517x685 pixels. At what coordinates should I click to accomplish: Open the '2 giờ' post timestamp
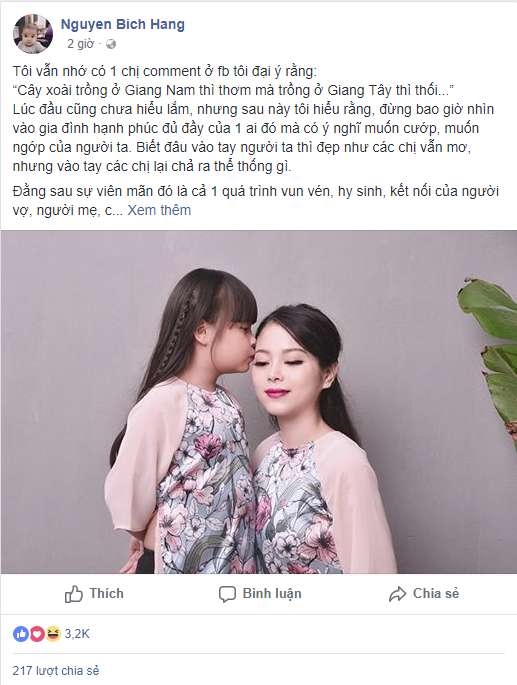point(80,44)
